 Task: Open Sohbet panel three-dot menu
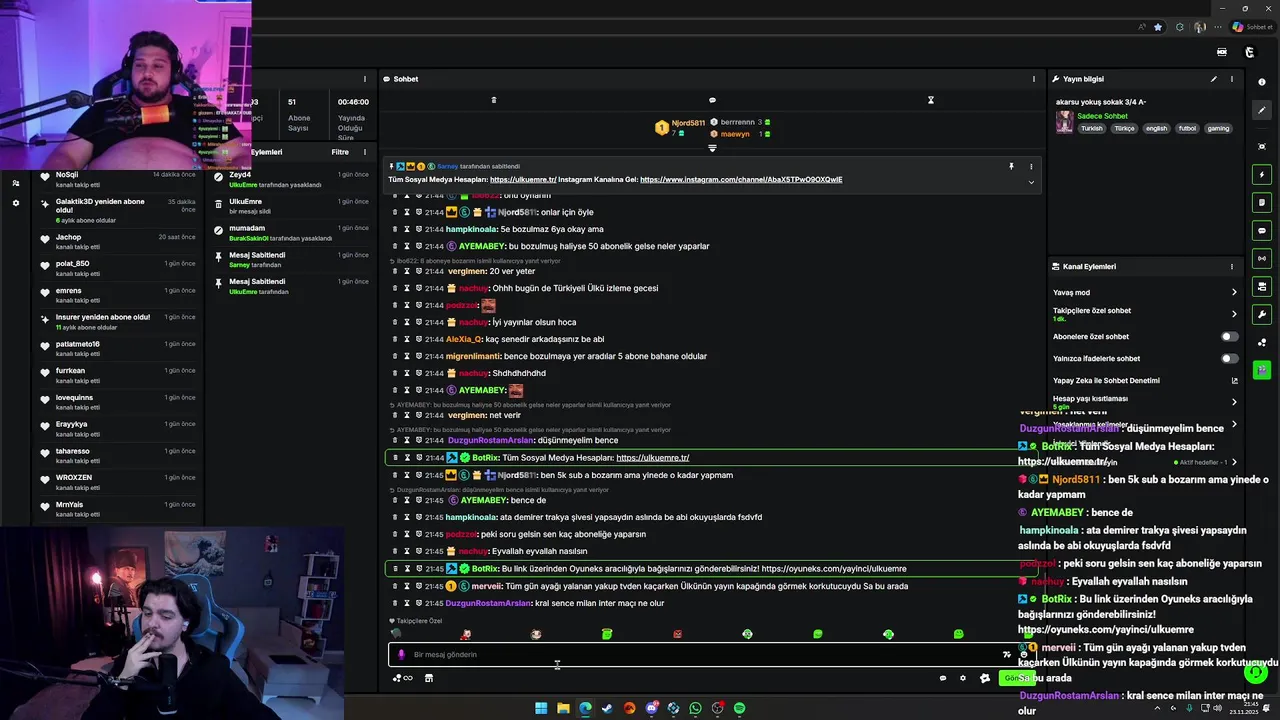(1034, 79)
